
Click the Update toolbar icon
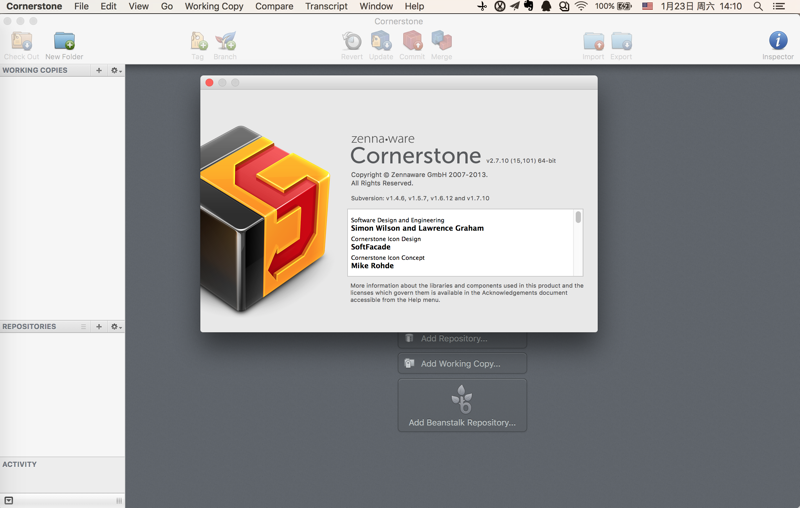click(381, 45)
